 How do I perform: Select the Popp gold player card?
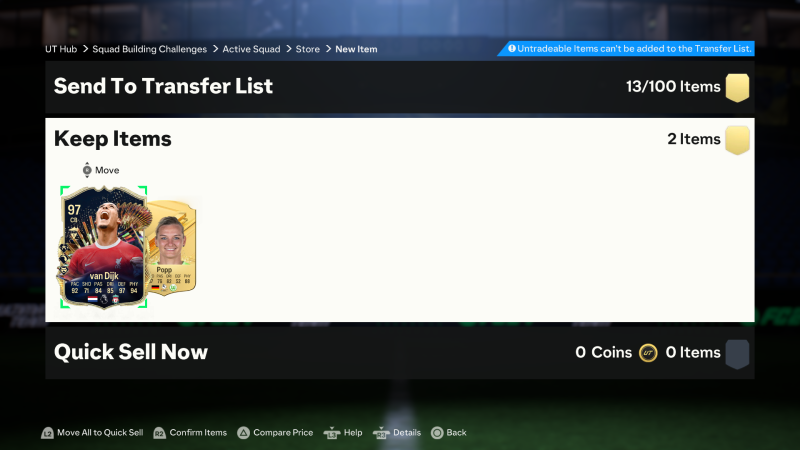pos(172,247)
